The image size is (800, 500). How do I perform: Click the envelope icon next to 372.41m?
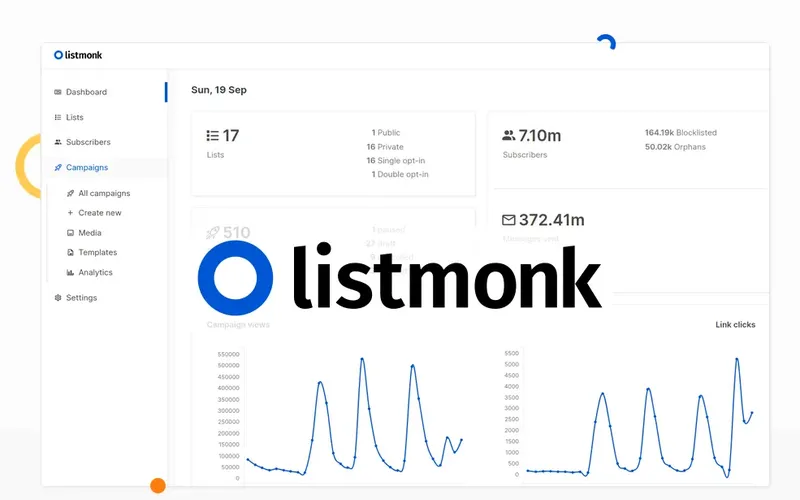tap(509, 220)
